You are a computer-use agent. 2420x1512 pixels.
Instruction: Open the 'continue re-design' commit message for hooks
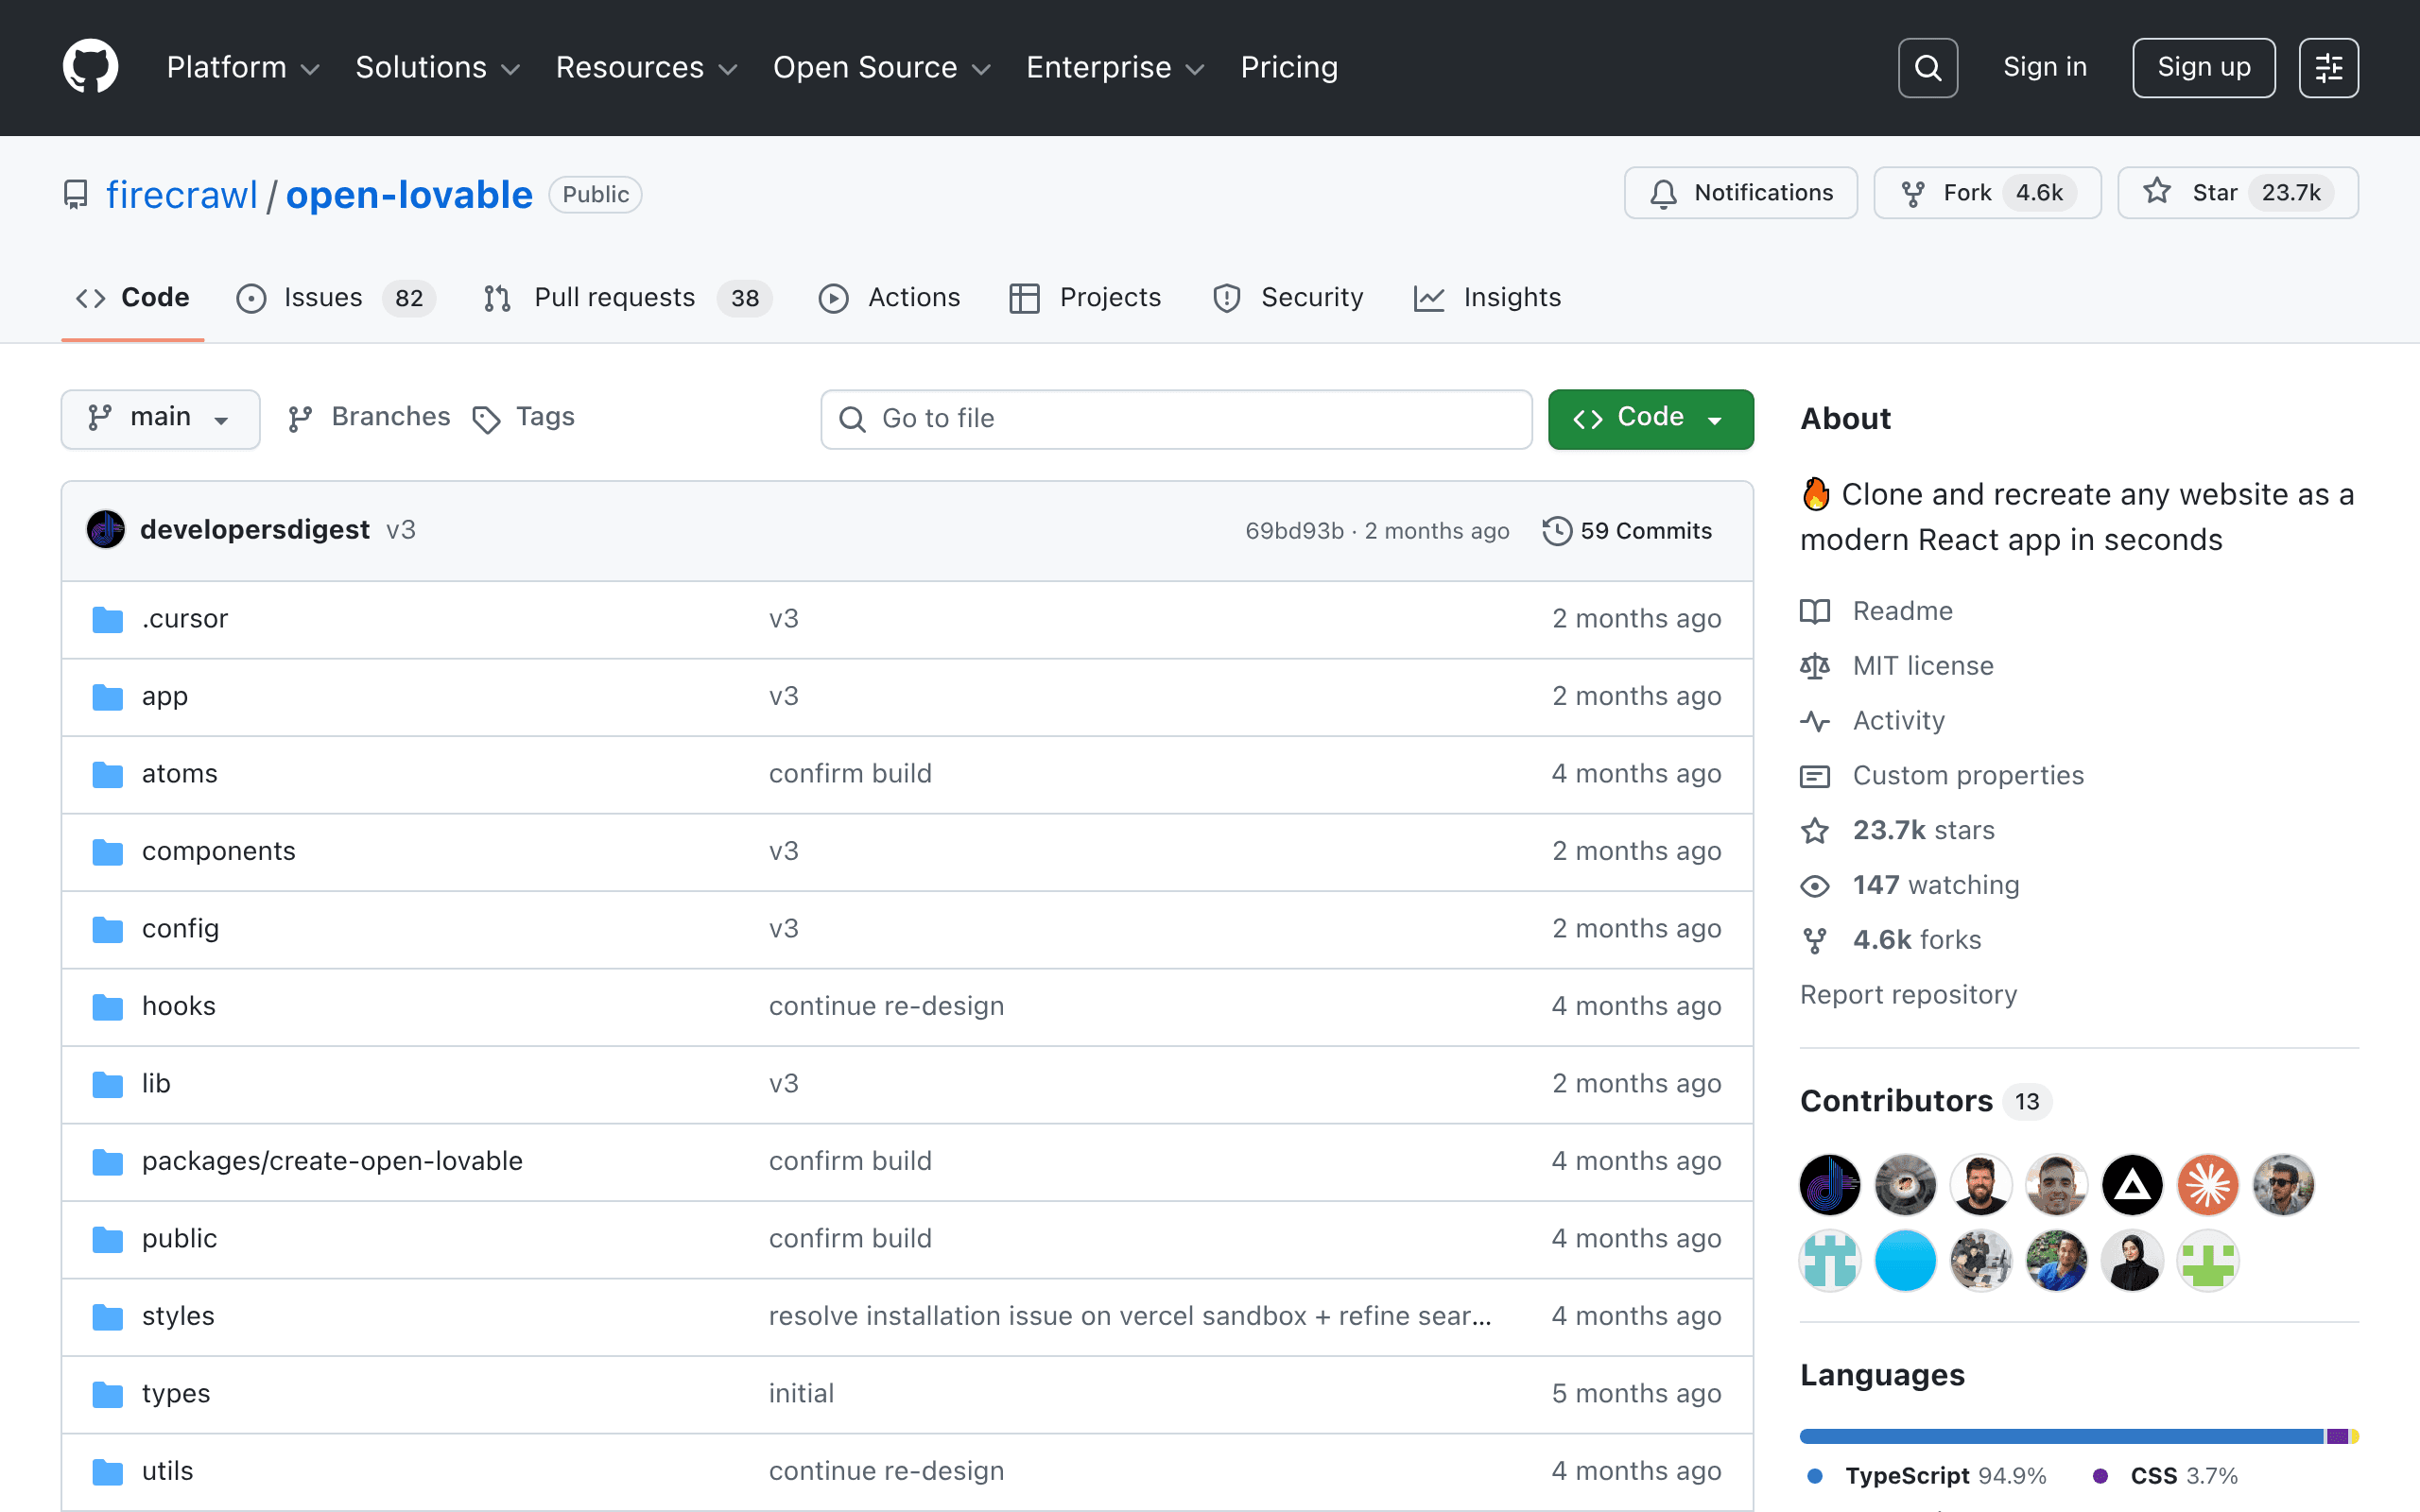click(x=886, y=1007)
